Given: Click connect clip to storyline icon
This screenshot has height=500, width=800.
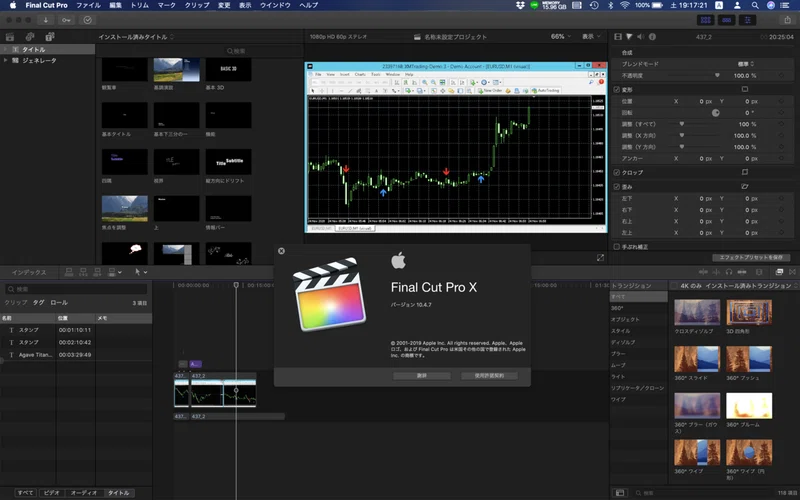Looking at the screenshot, I should click(x=69, y=272).
